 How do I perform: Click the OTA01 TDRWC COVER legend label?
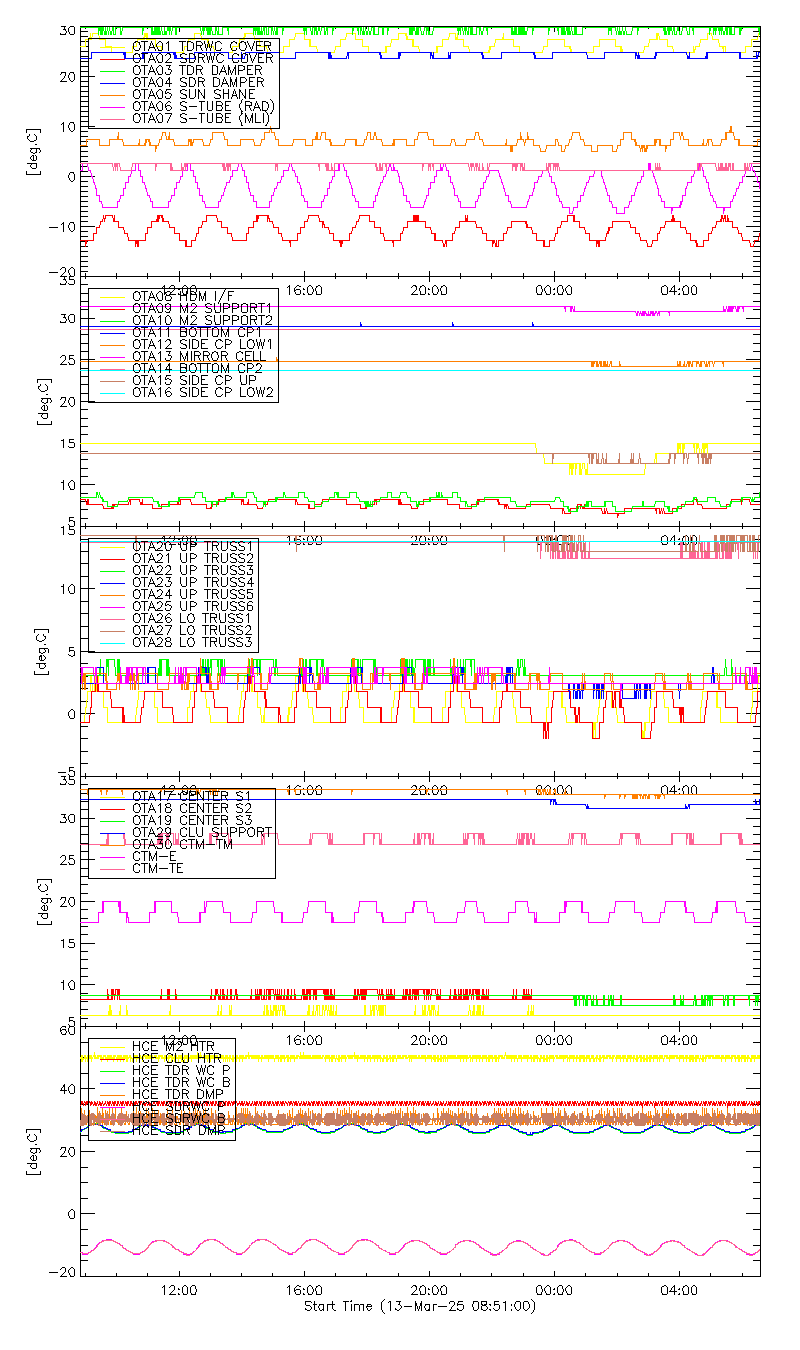coord(202,46)
